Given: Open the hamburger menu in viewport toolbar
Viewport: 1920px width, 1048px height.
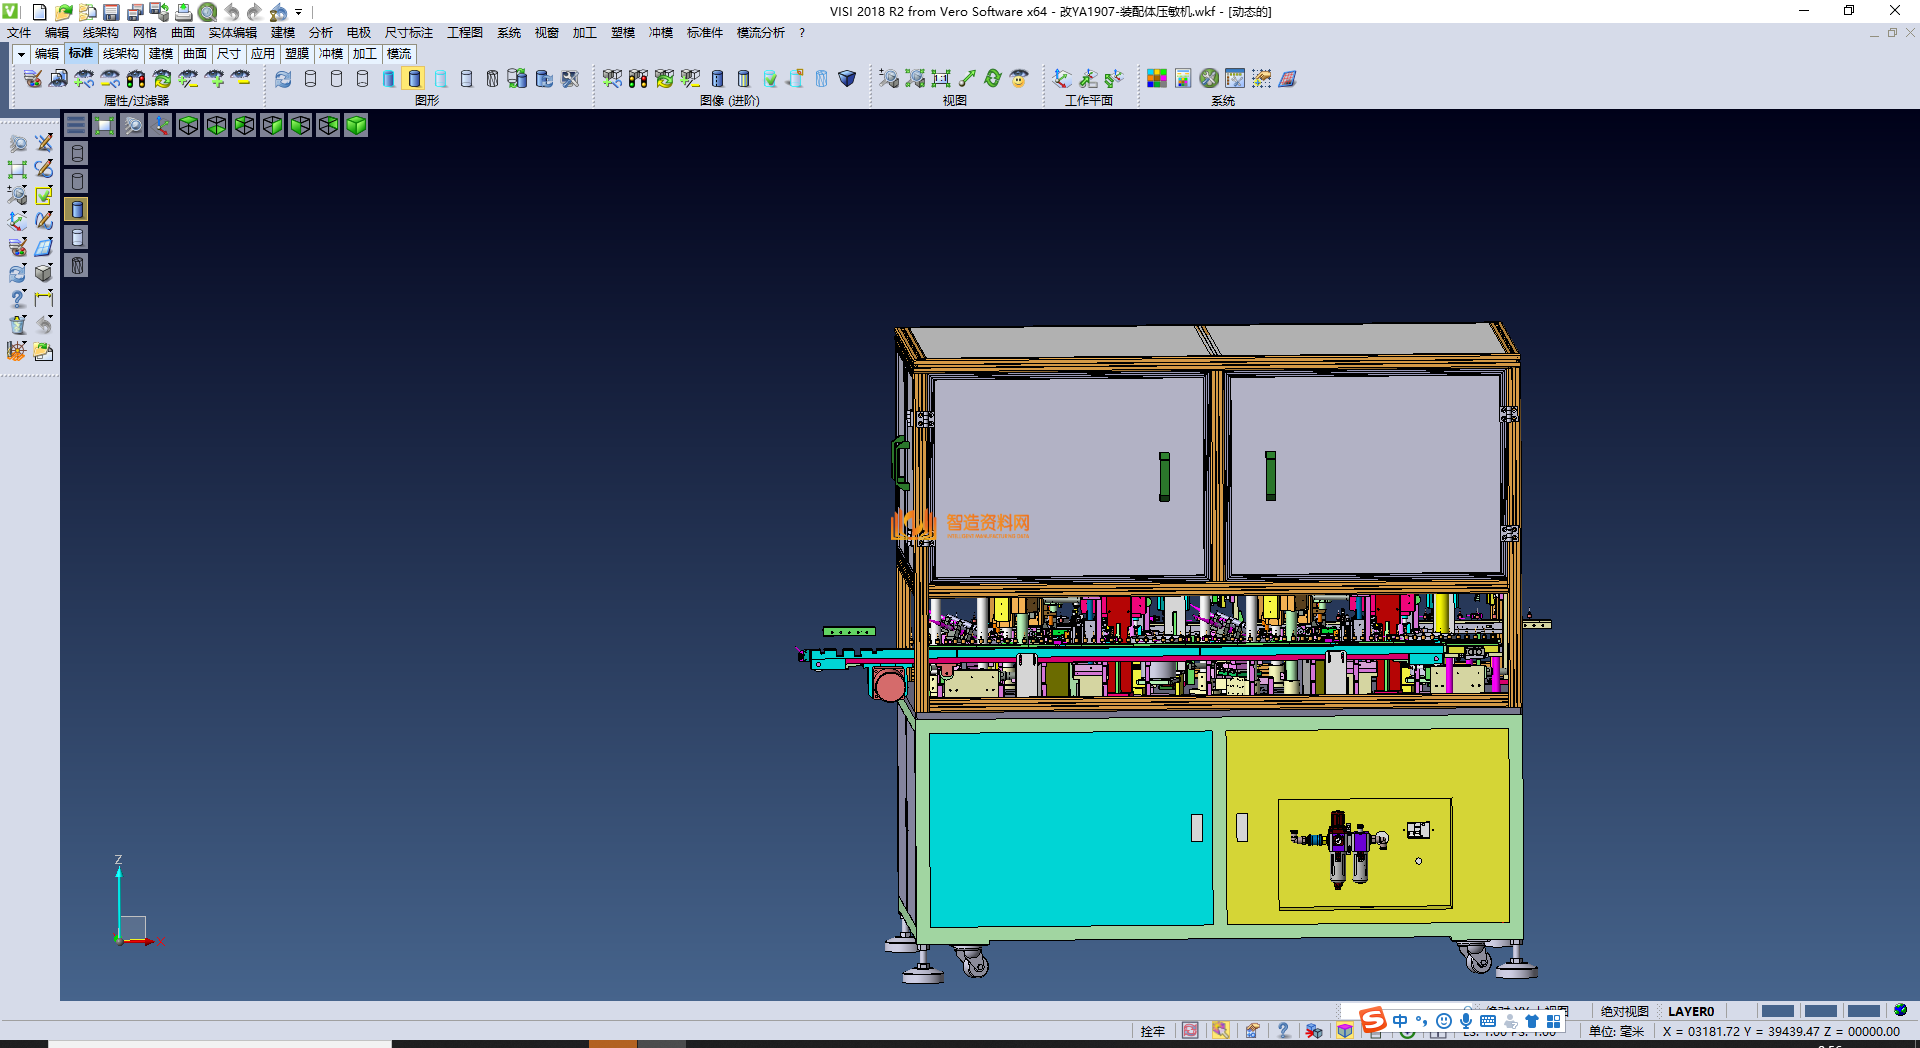Looking at the screenshot, I should point(76,125).
